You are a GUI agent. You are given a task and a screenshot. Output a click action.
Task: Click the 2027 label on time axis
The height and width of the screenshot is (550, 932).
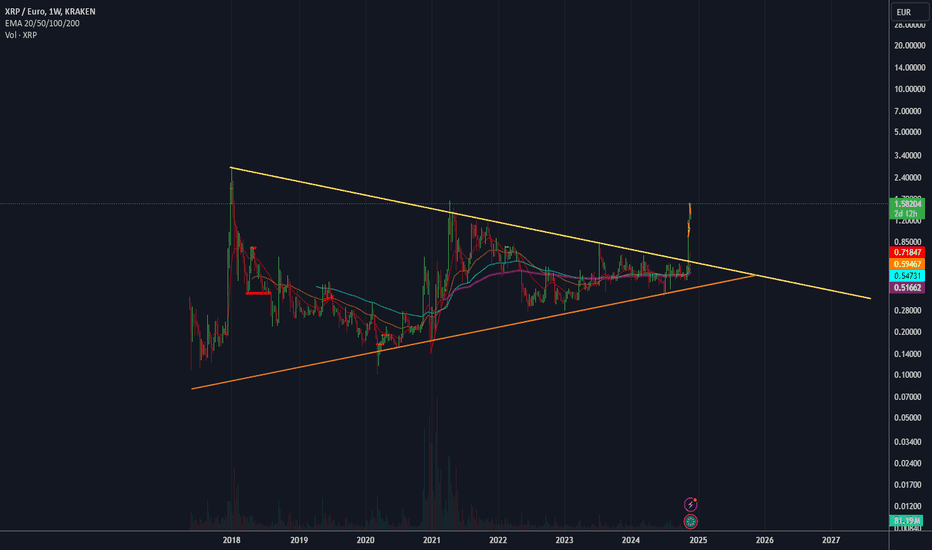tap(831, 540)
